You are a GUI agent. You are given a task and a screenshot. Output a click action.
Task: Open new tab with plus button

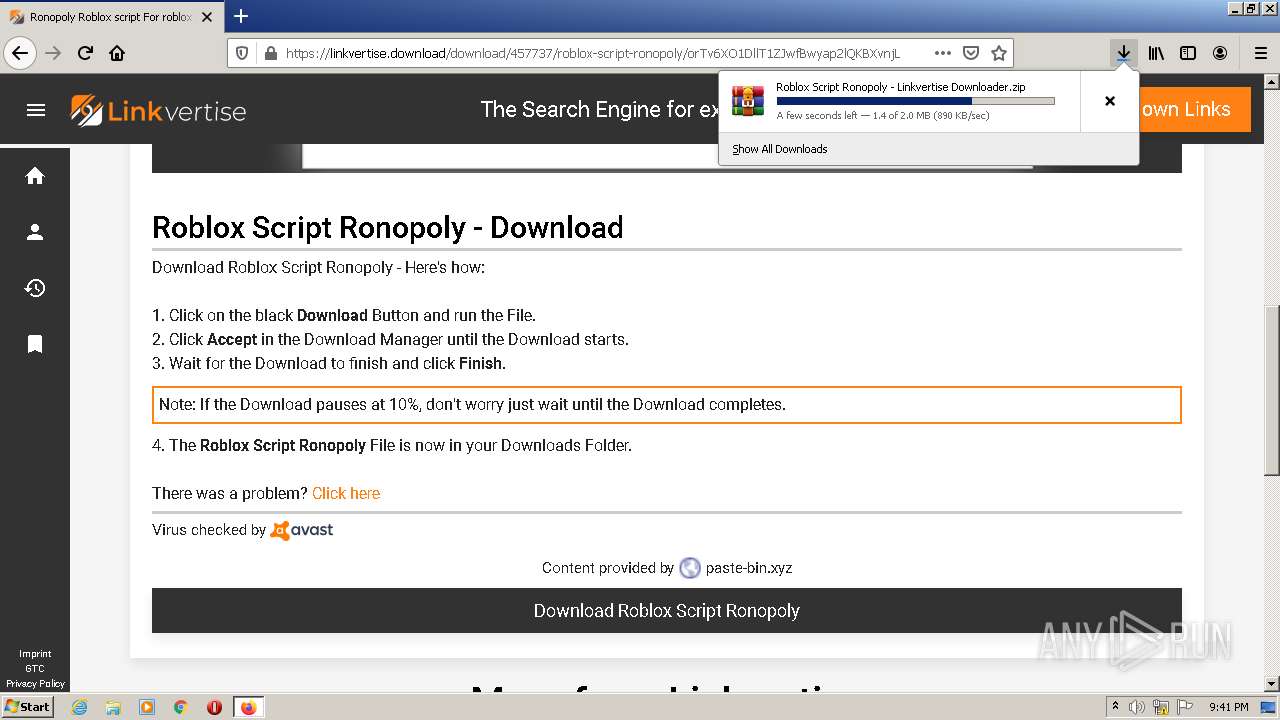pos(241,16)
